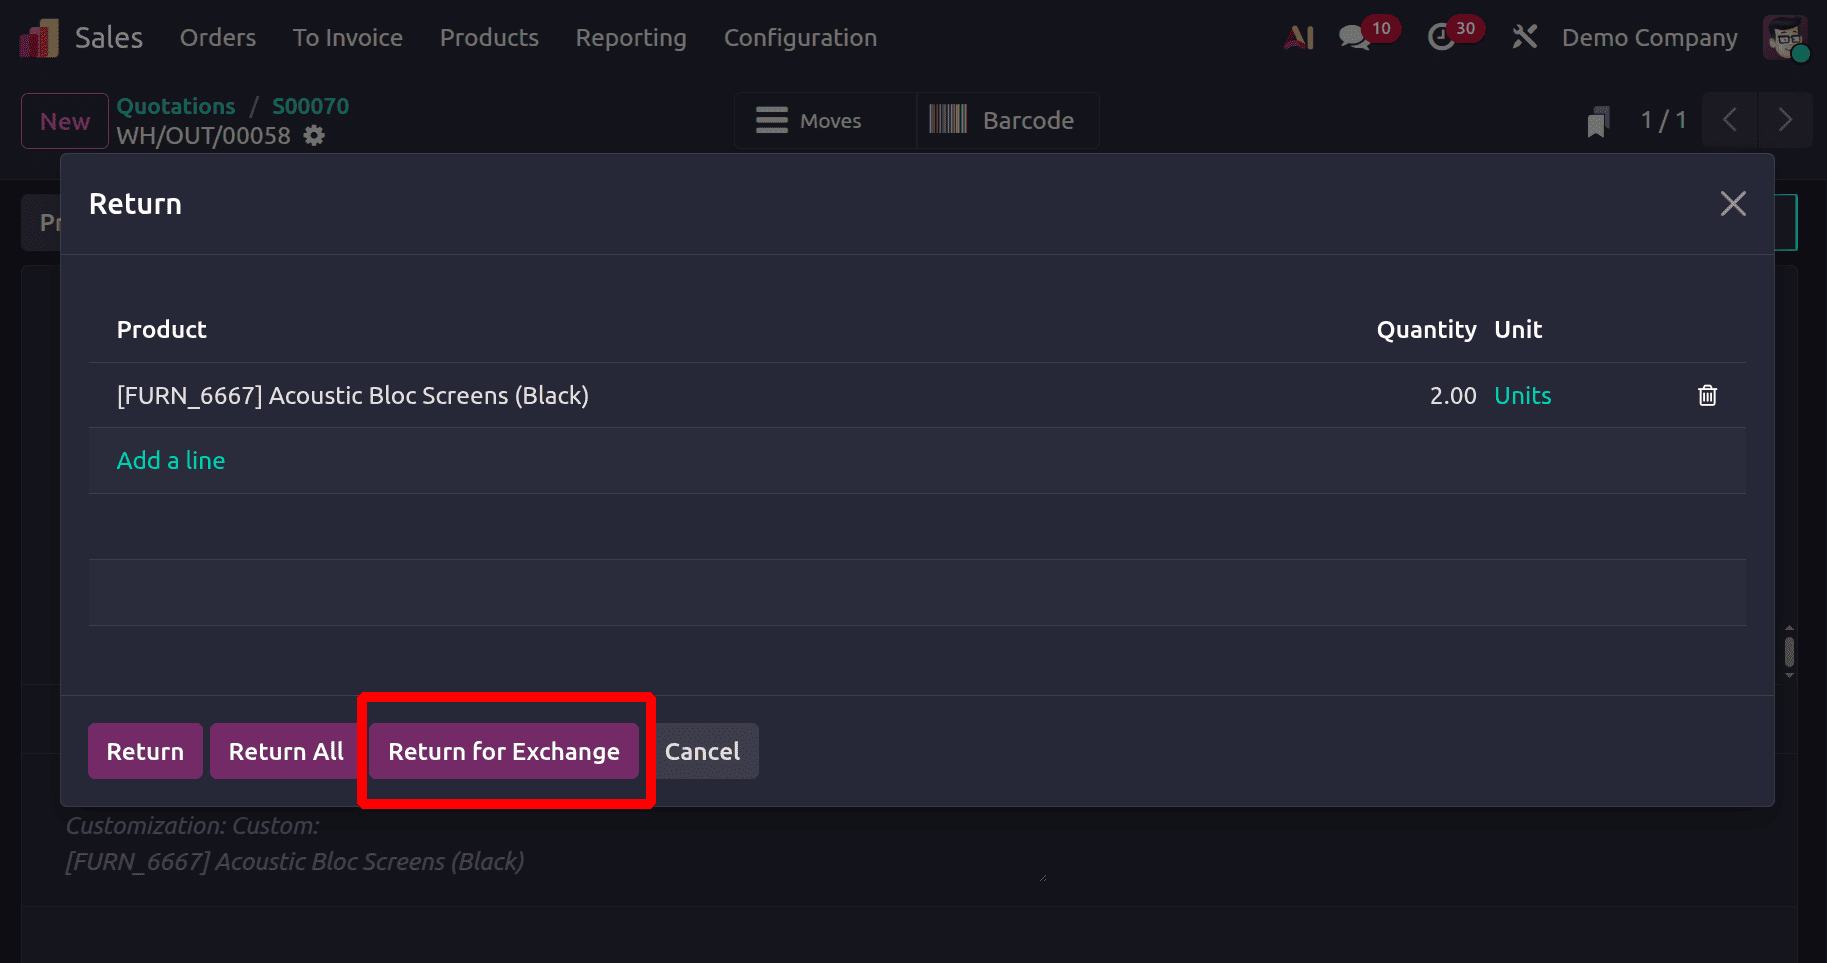Open the AI assistant icon
The height and width of the screenshot is (963, 1827).
[x=1298, y=38]
